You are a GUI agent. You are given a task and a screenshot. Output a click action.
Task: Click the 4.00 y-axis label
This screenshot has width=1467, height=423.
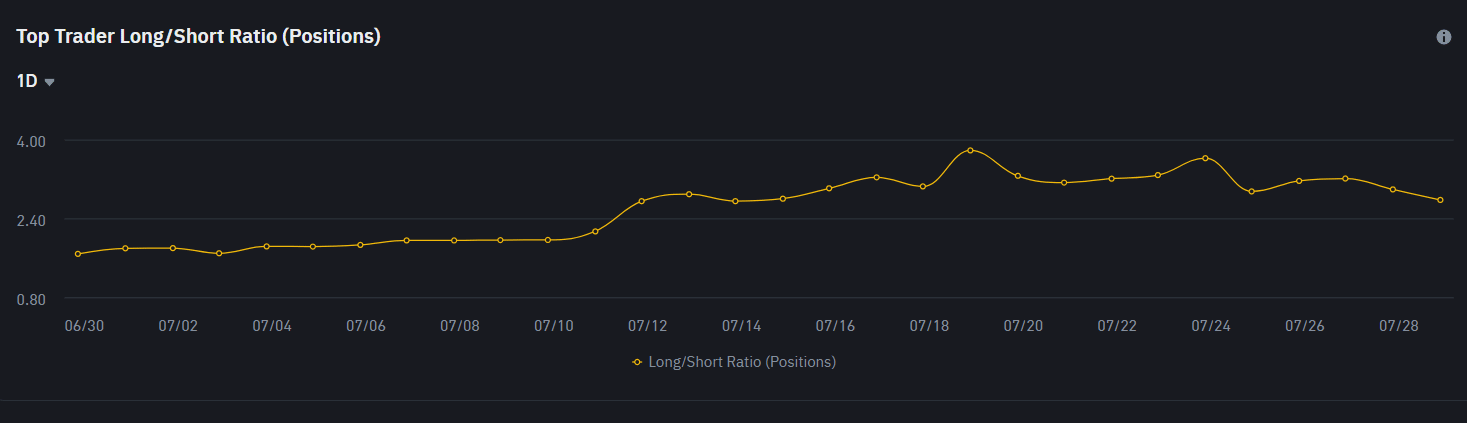(x=32, y=141)
